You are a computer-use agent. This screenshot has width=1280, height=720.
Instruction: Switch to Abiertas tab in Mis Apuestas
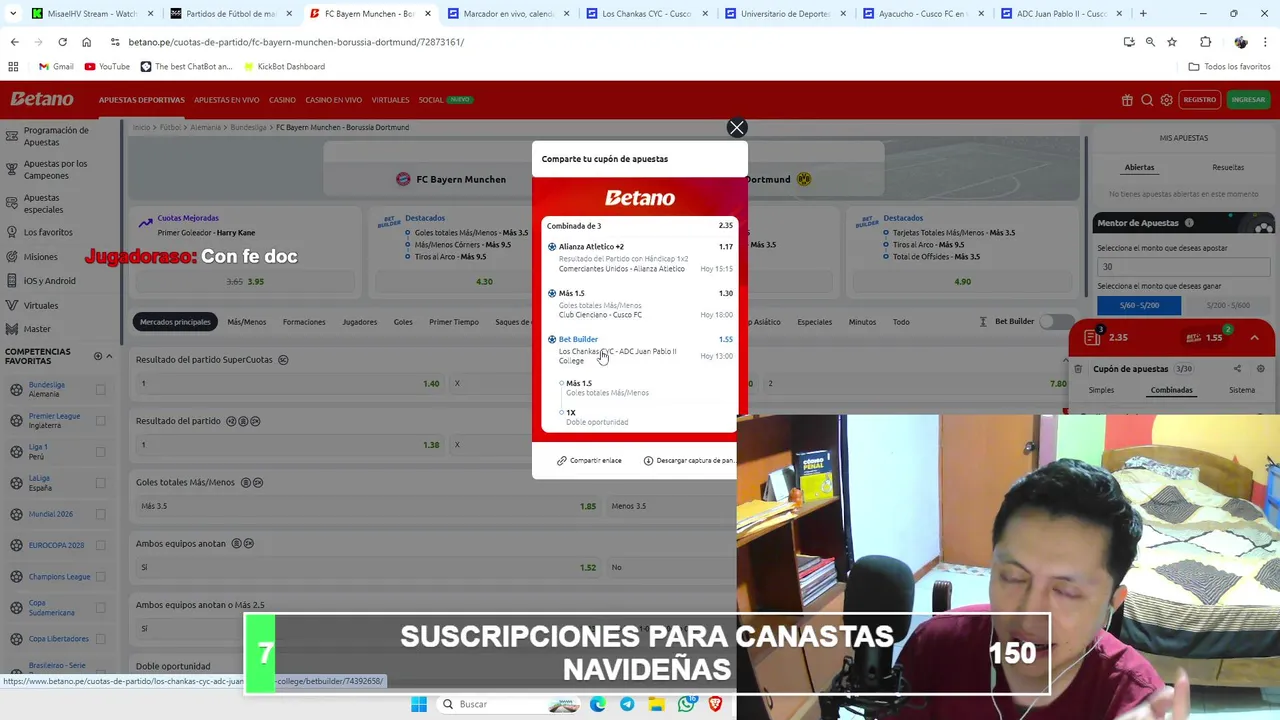[1139, 167]
